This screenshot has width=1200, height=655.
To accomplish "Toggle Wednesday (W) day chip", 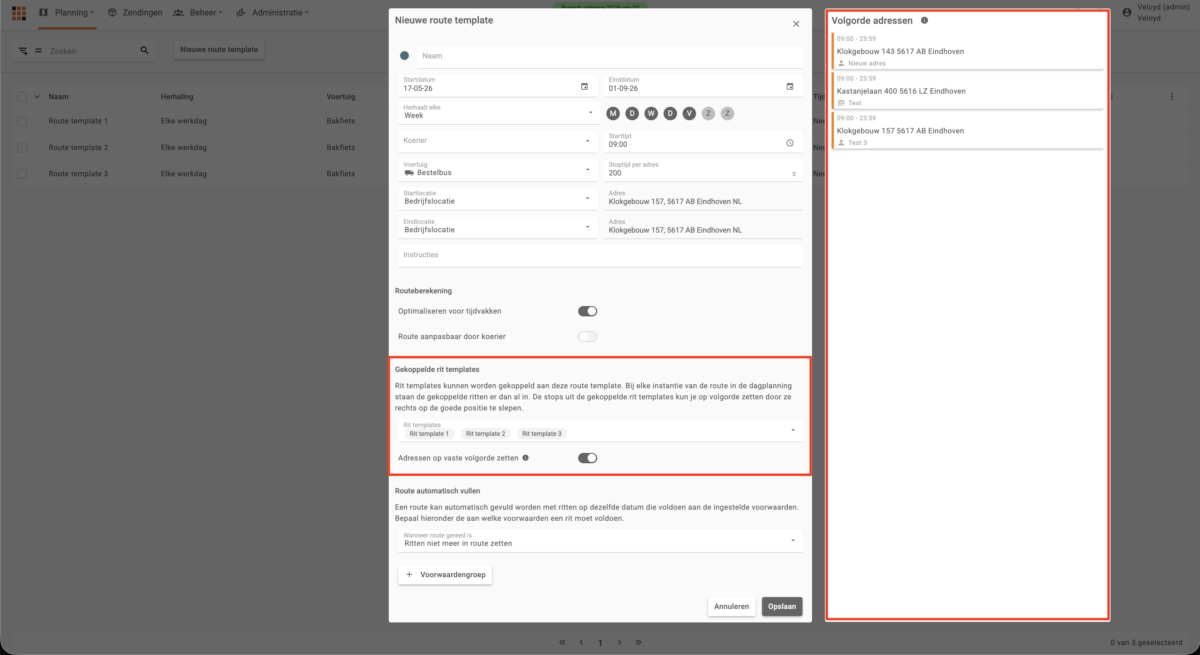I will tap(651, 113).
